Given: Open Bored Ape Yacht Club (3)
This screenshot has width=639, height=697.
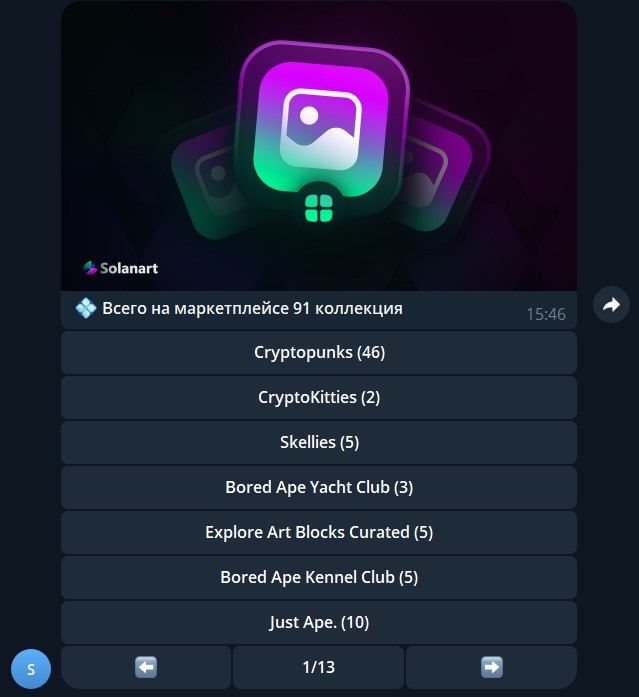Looking at the screenshot, I should [x=319, y=487].
